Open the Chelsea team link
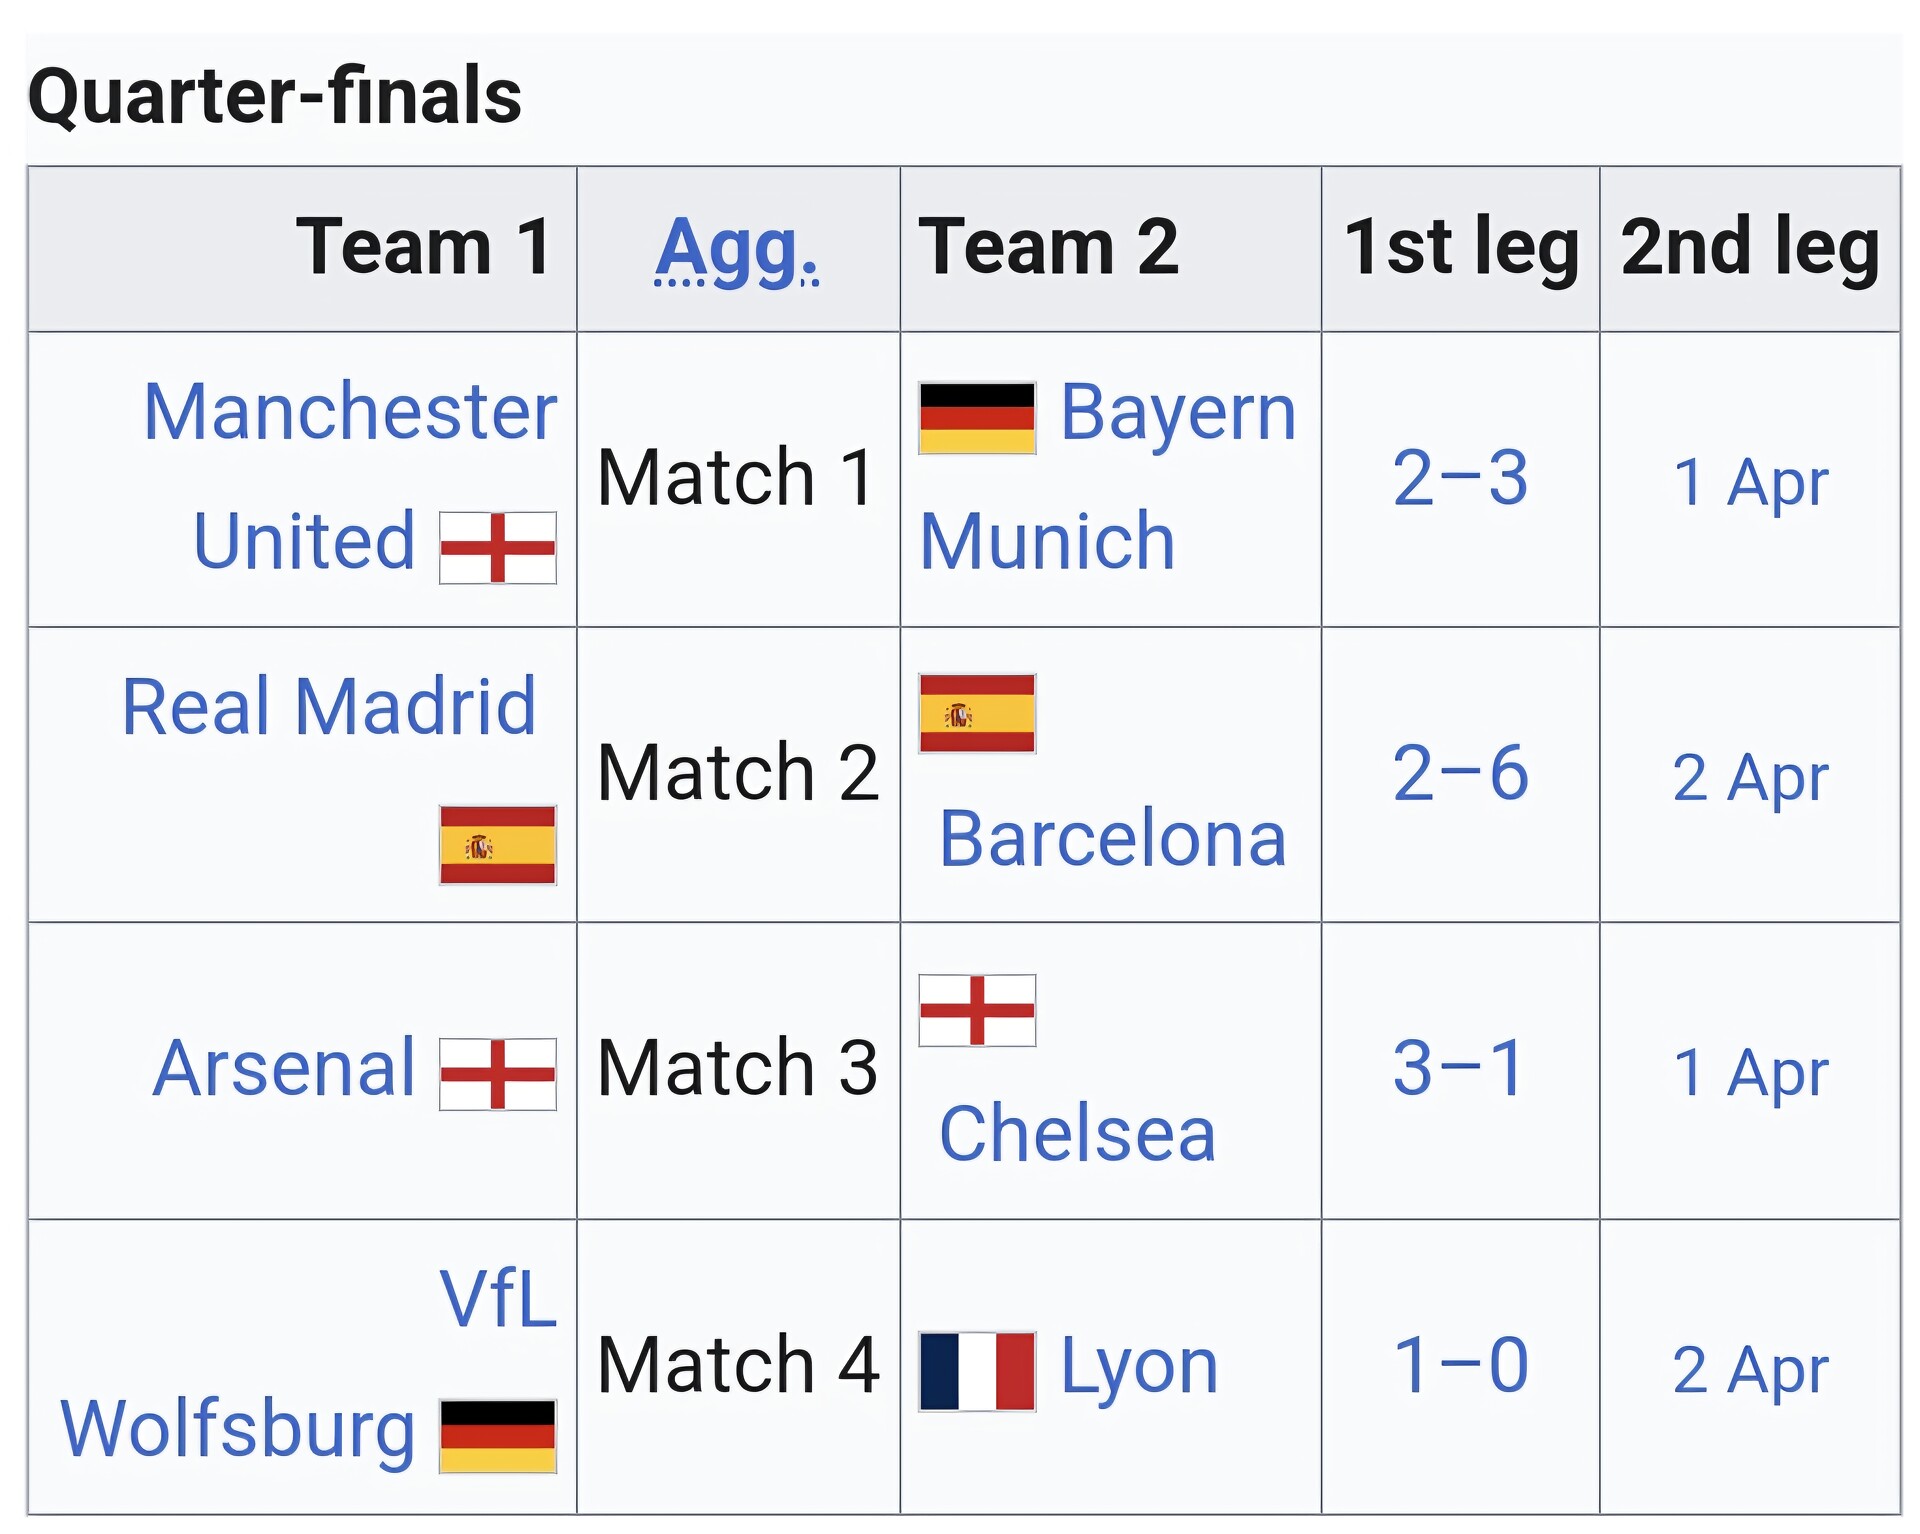 pos(1077,1134)
